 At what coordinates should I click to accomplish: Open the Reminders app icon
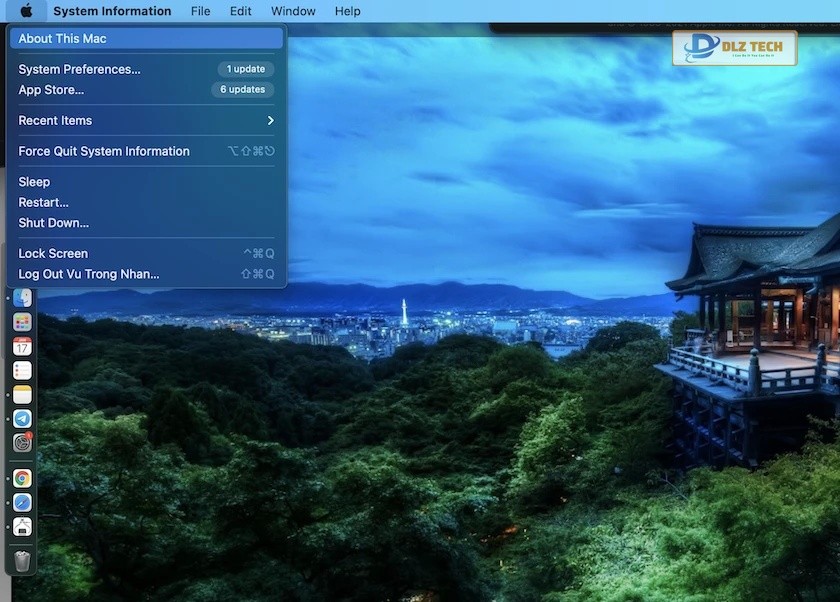(x=22, y=370)
